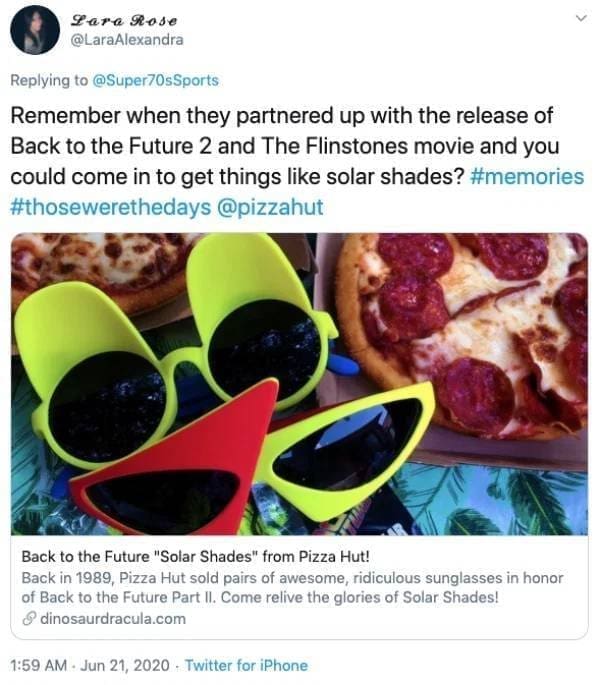Click the Jun 21, 2020 date

point(121,665)
